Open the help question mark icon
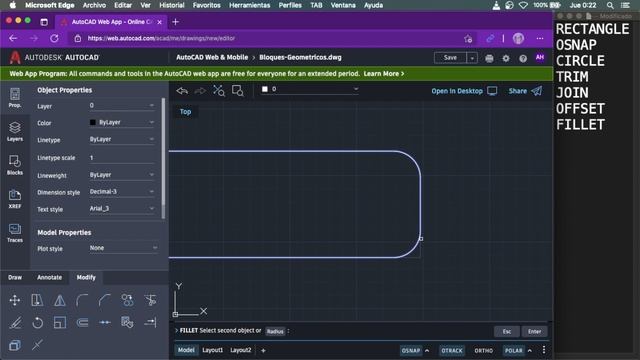The height and width of the screenshot is (360, 640). [523, 58]
